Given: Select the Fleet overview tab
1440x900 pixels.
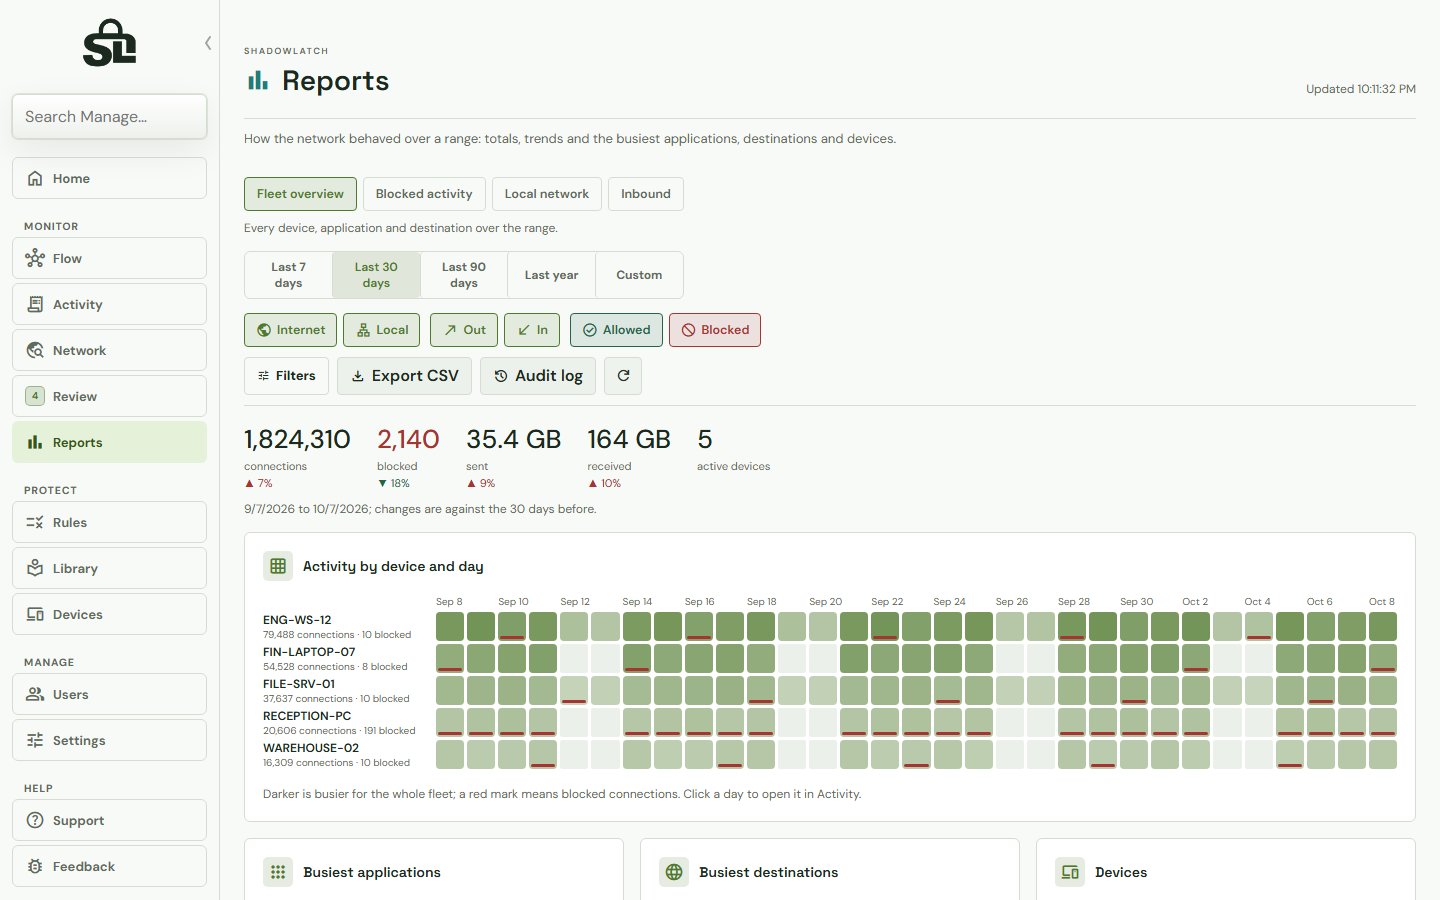Looking at the screenshot, I should point(300,194).
